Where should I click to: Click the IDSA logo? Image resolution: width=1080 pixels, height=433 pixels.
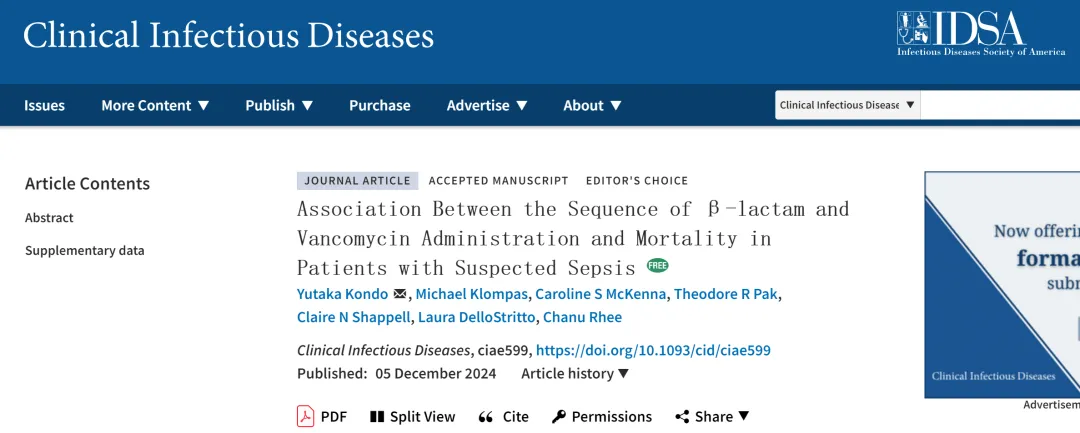pyautogui.click(x=980, y=33)
